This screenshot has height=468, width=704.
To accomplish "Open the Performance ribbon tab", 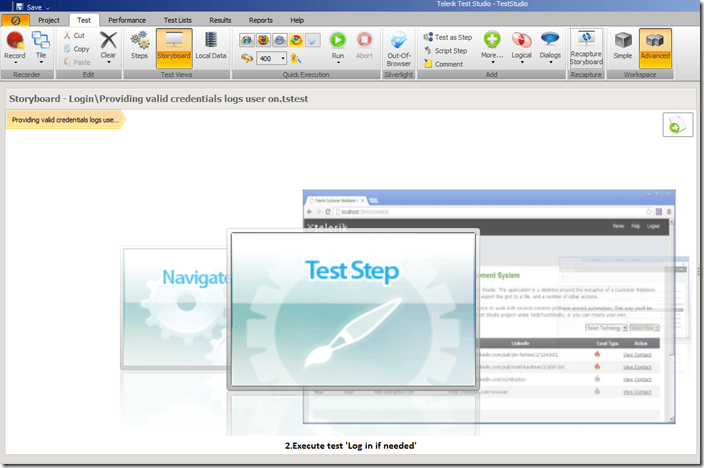I will click(x=127, y=20).
